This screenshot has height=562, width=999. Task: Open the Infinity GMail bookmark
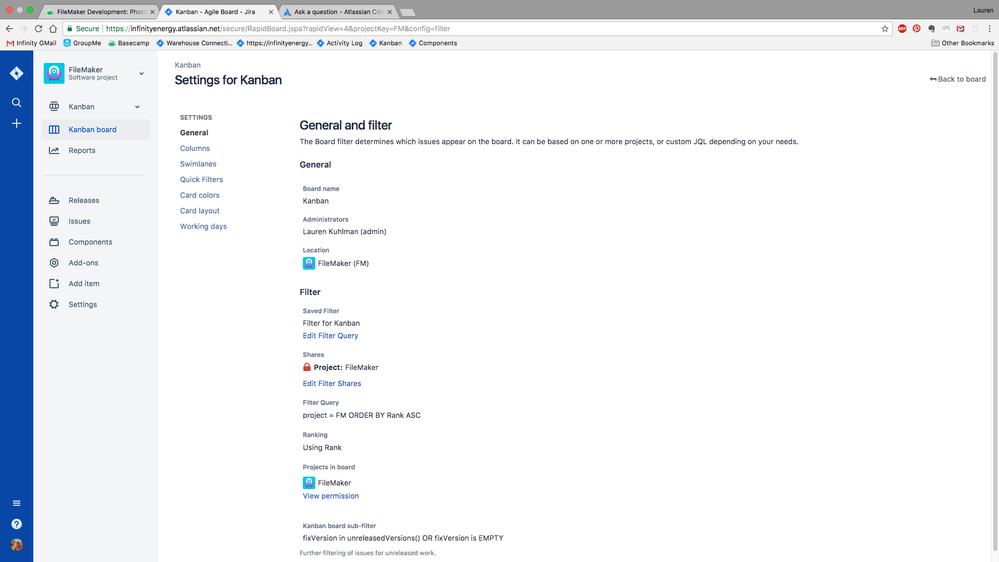point(31,43)
